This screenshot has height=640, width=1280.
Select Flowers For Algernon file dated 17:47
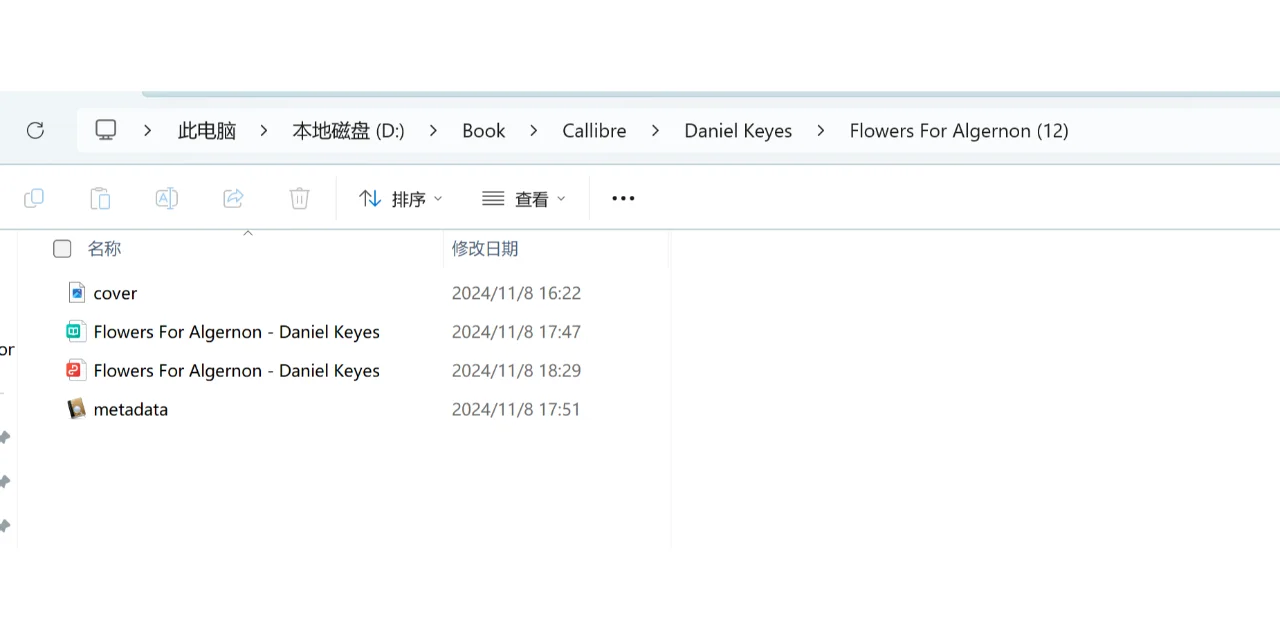(237, 332)
